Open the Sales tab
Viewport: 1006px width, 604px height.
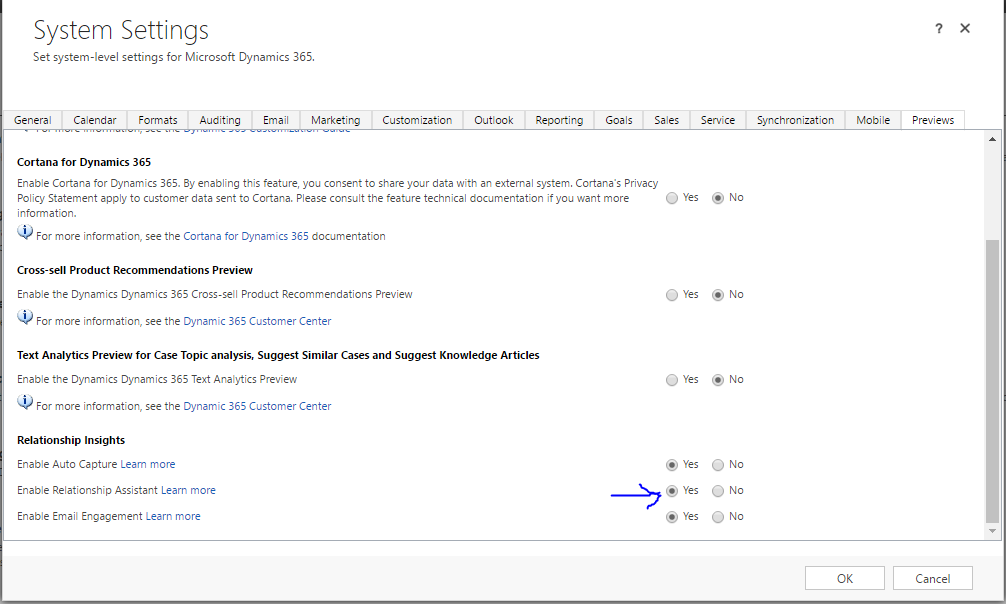tap(667, 120)
